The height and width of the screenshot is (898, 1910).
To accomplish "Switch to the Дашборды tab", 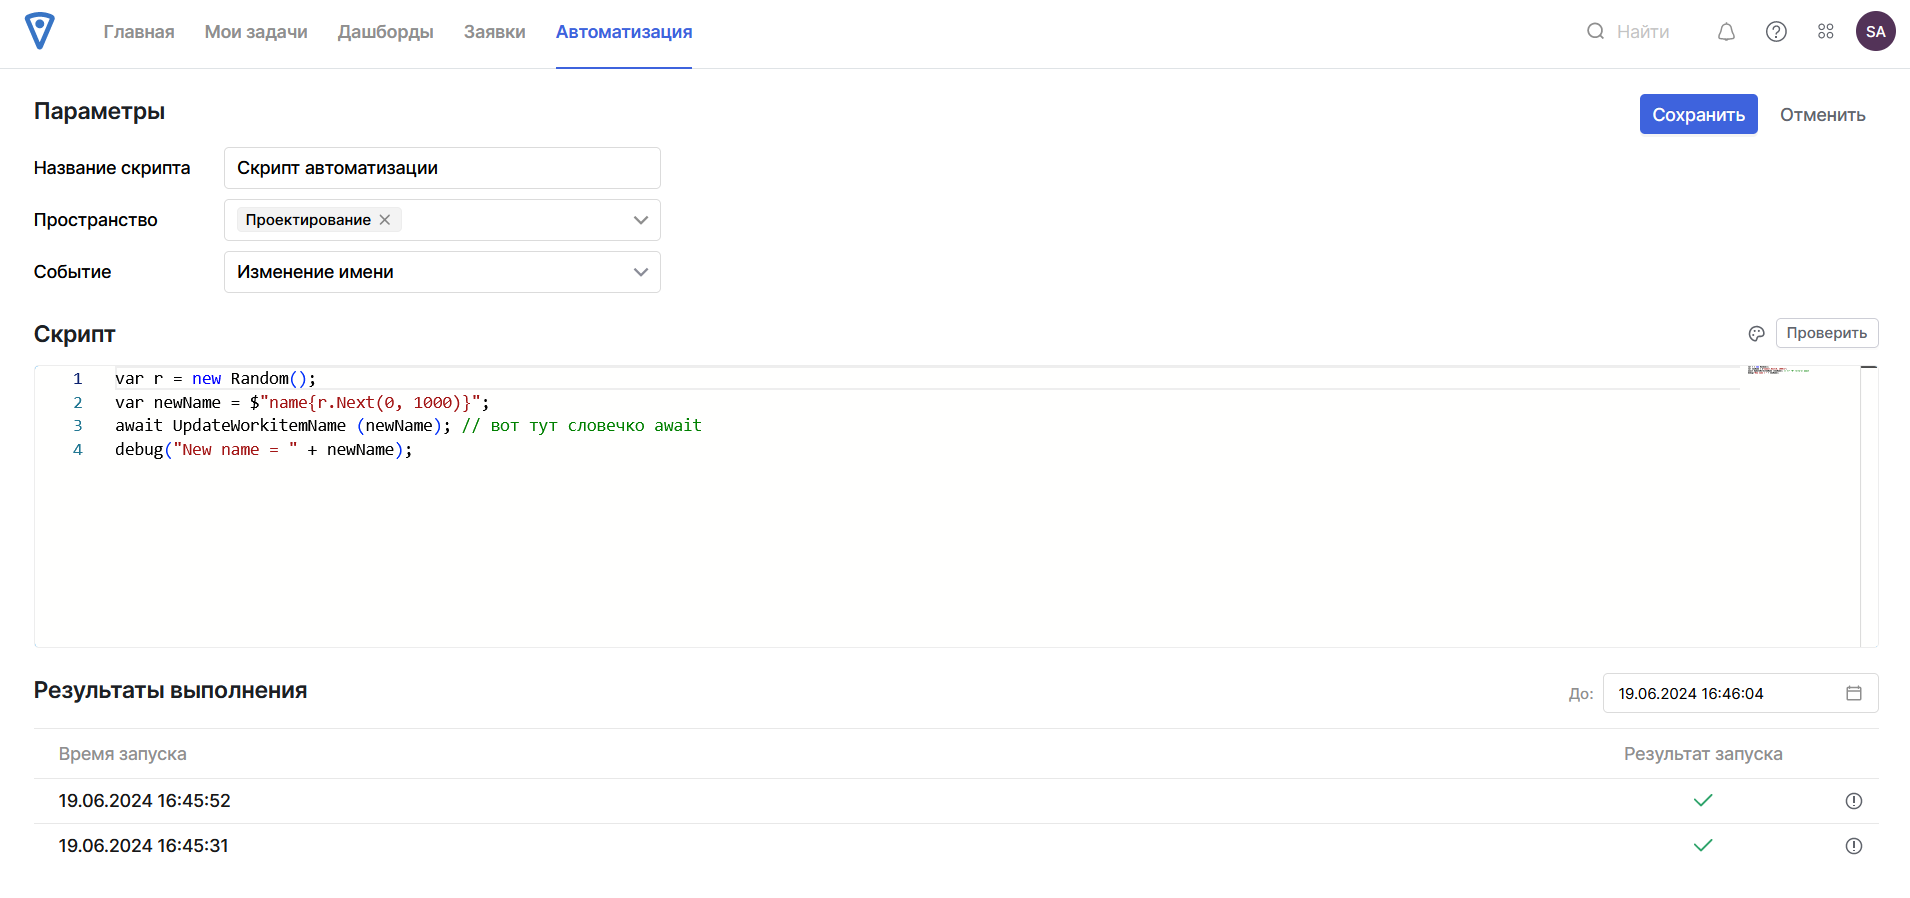I will coord(385,32).
